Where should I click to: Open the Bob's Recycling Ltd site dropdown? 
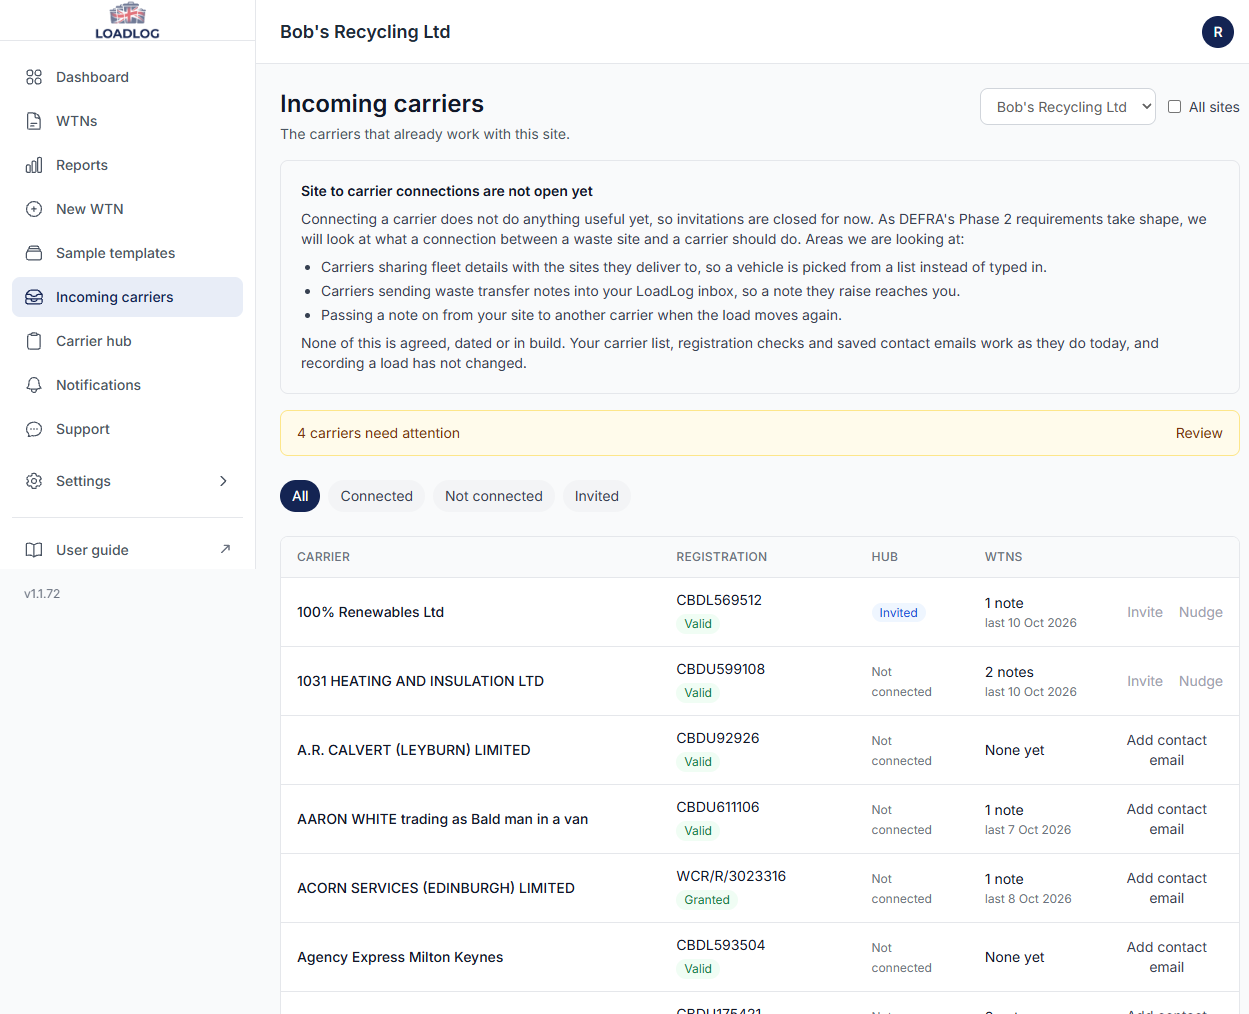1068,107
